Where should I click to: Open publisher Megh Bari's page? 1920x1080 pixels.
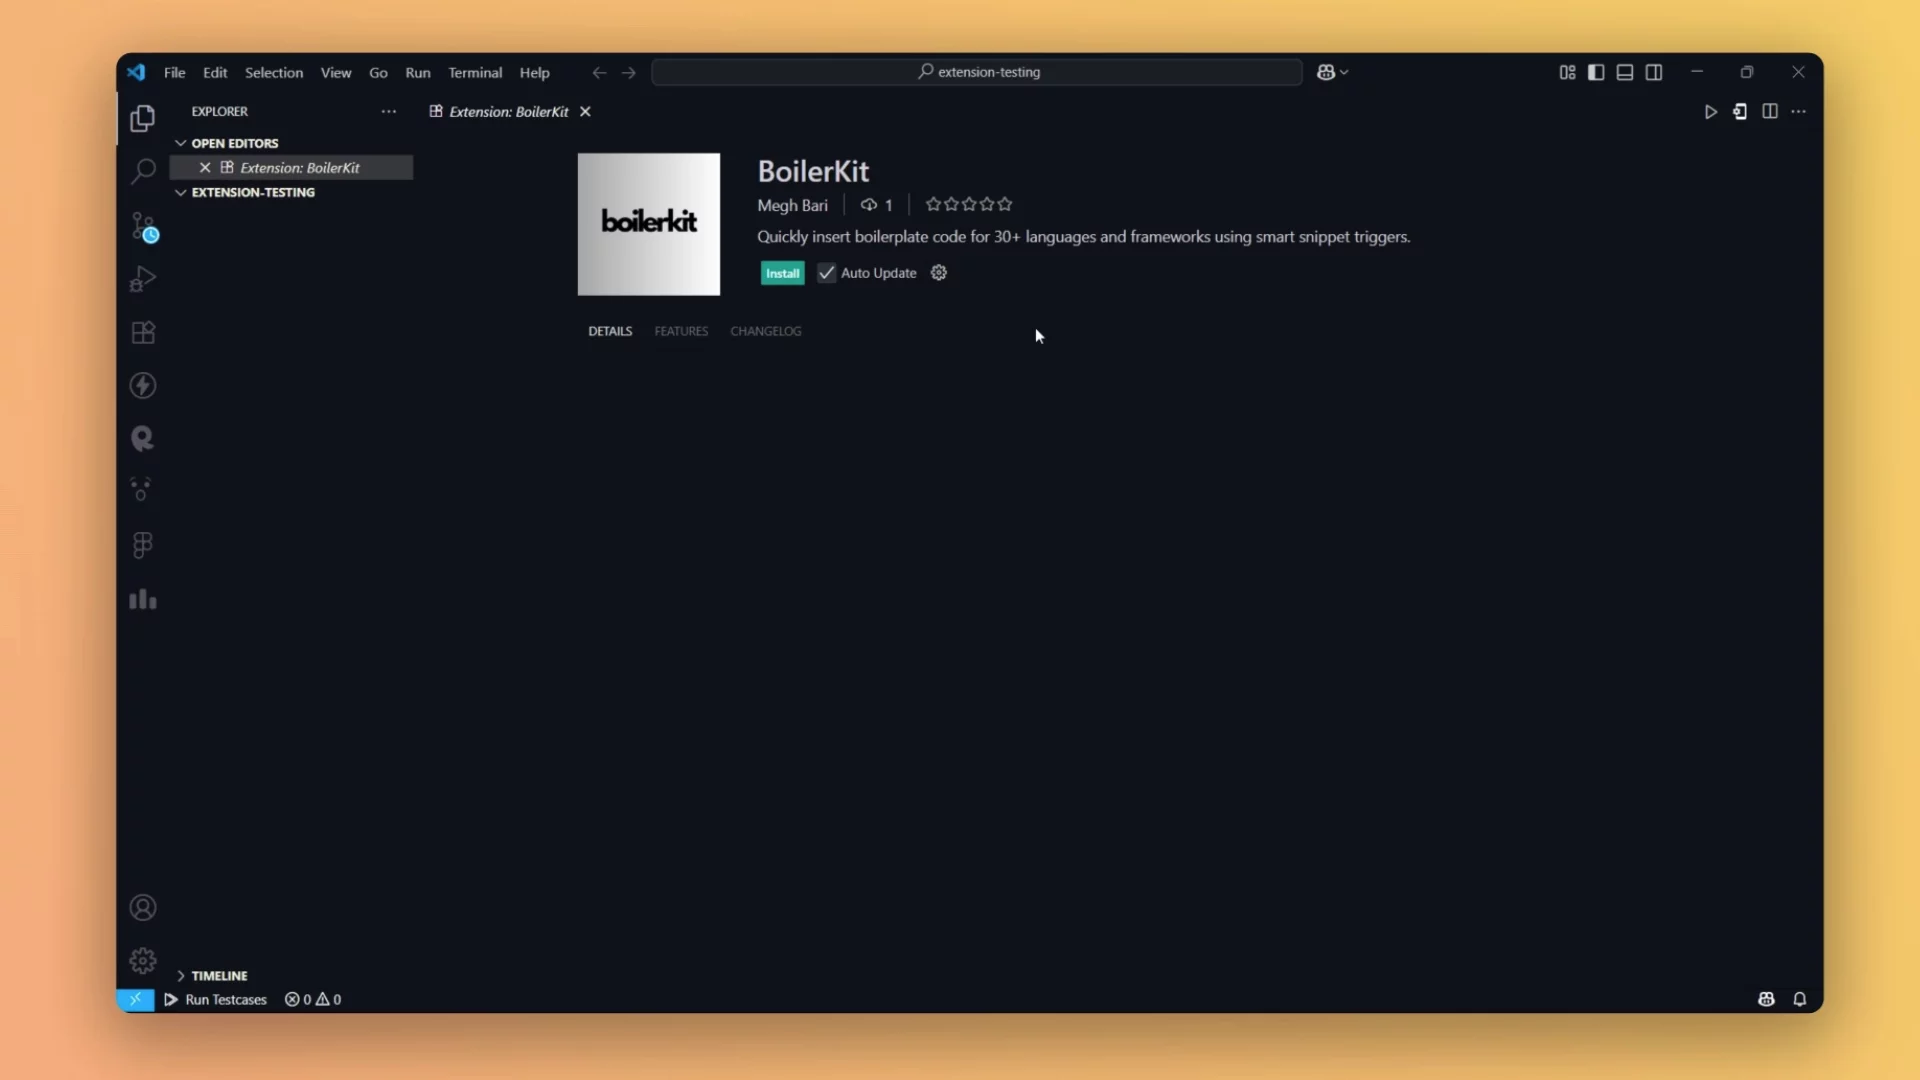[792, 204]
